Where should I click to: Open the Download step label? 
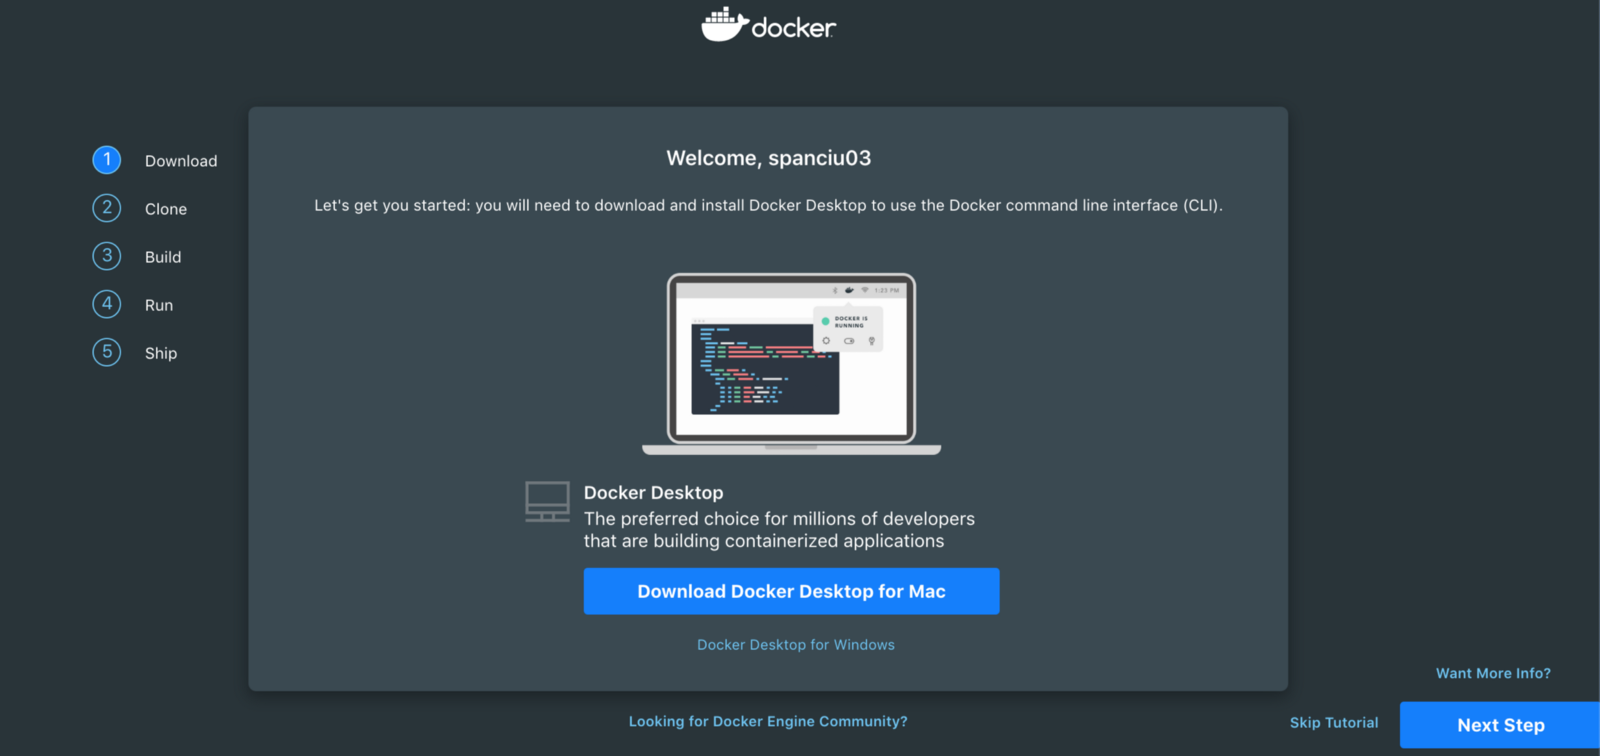(x=181, y=161)
